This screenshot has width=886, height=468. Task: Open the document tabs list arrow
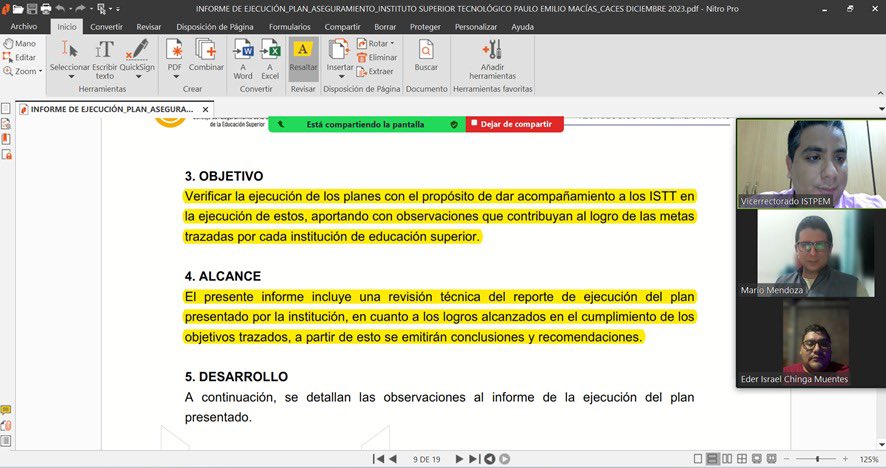[x=881, y=109]
